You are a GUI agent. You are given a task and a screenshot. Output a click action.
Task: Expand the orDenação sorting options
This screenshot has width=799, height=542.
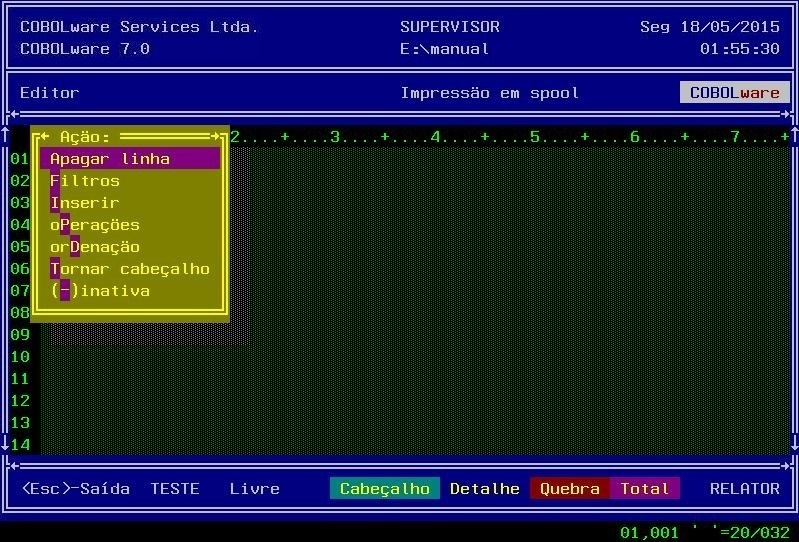pos(95,247)
